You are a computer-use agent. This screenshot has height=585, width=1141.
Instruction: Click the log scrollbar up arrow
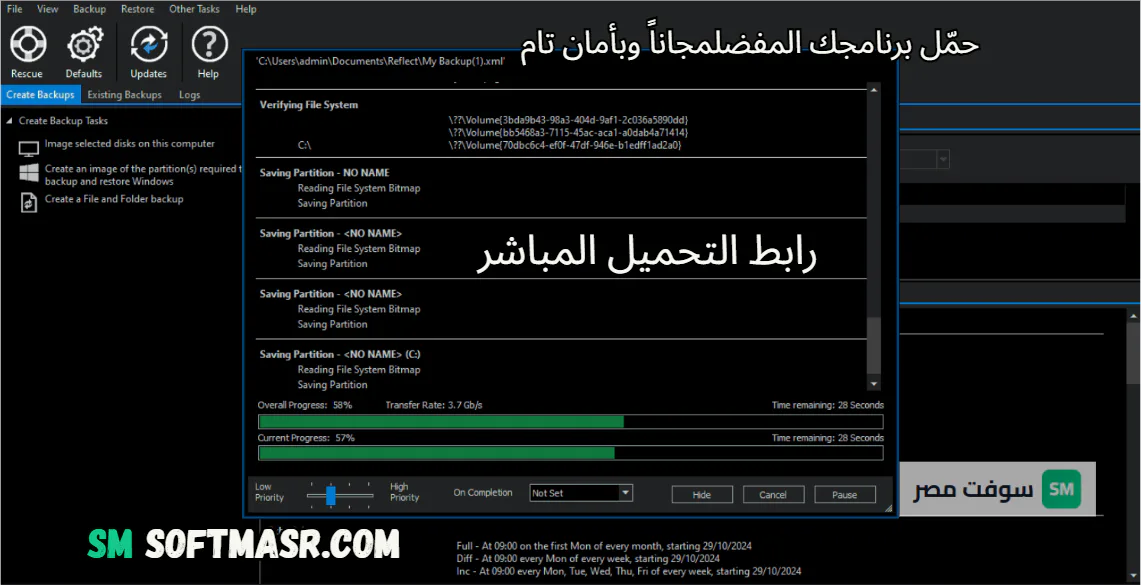click(x=874, y=89)
